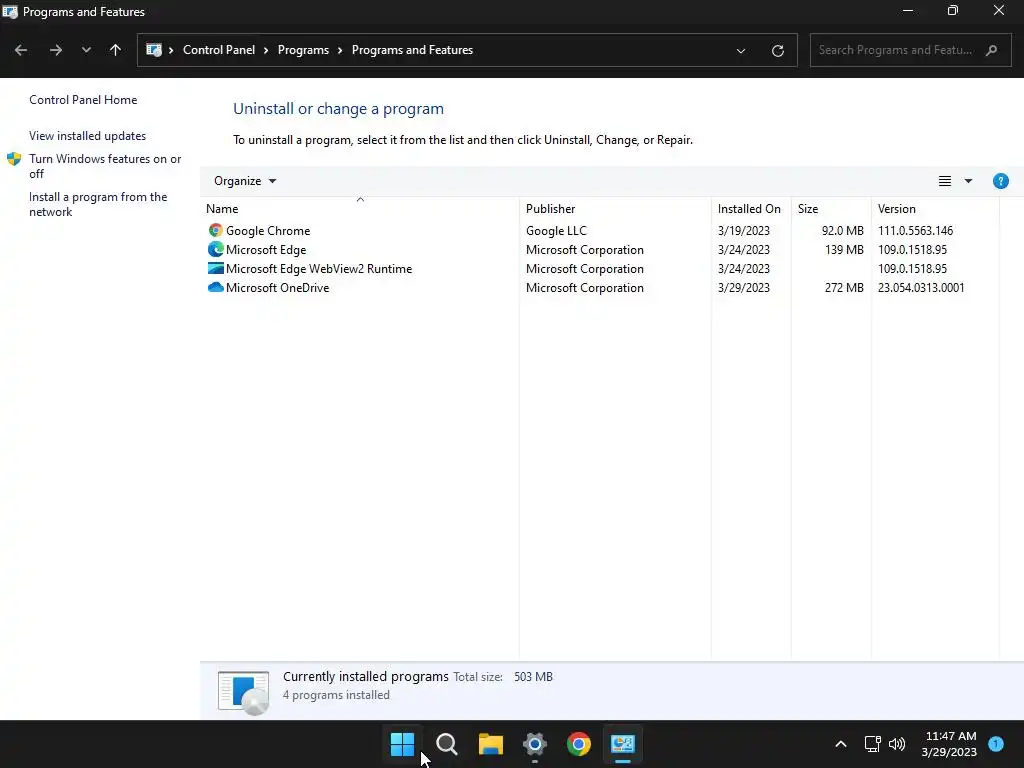The height and width of the screenshot is (768, 1024).
Task: Expand the chevron after Control Panel breadcrumb
Action: (266, 50)
